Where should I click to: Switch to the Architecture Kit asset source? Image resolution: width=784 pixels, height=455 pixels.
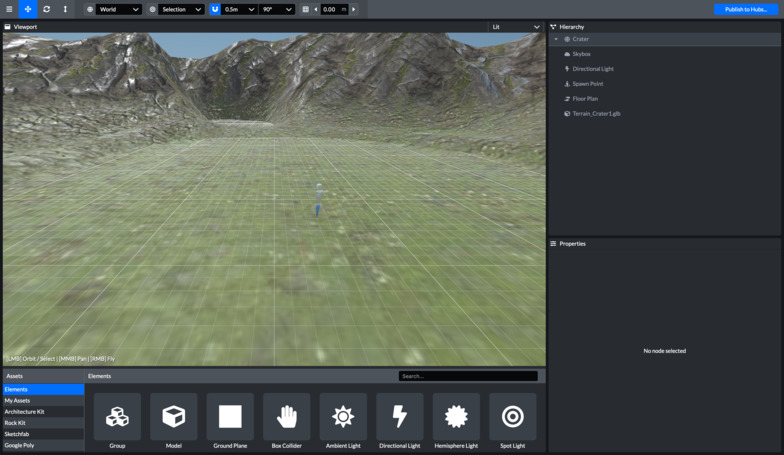tap(42, 412)
